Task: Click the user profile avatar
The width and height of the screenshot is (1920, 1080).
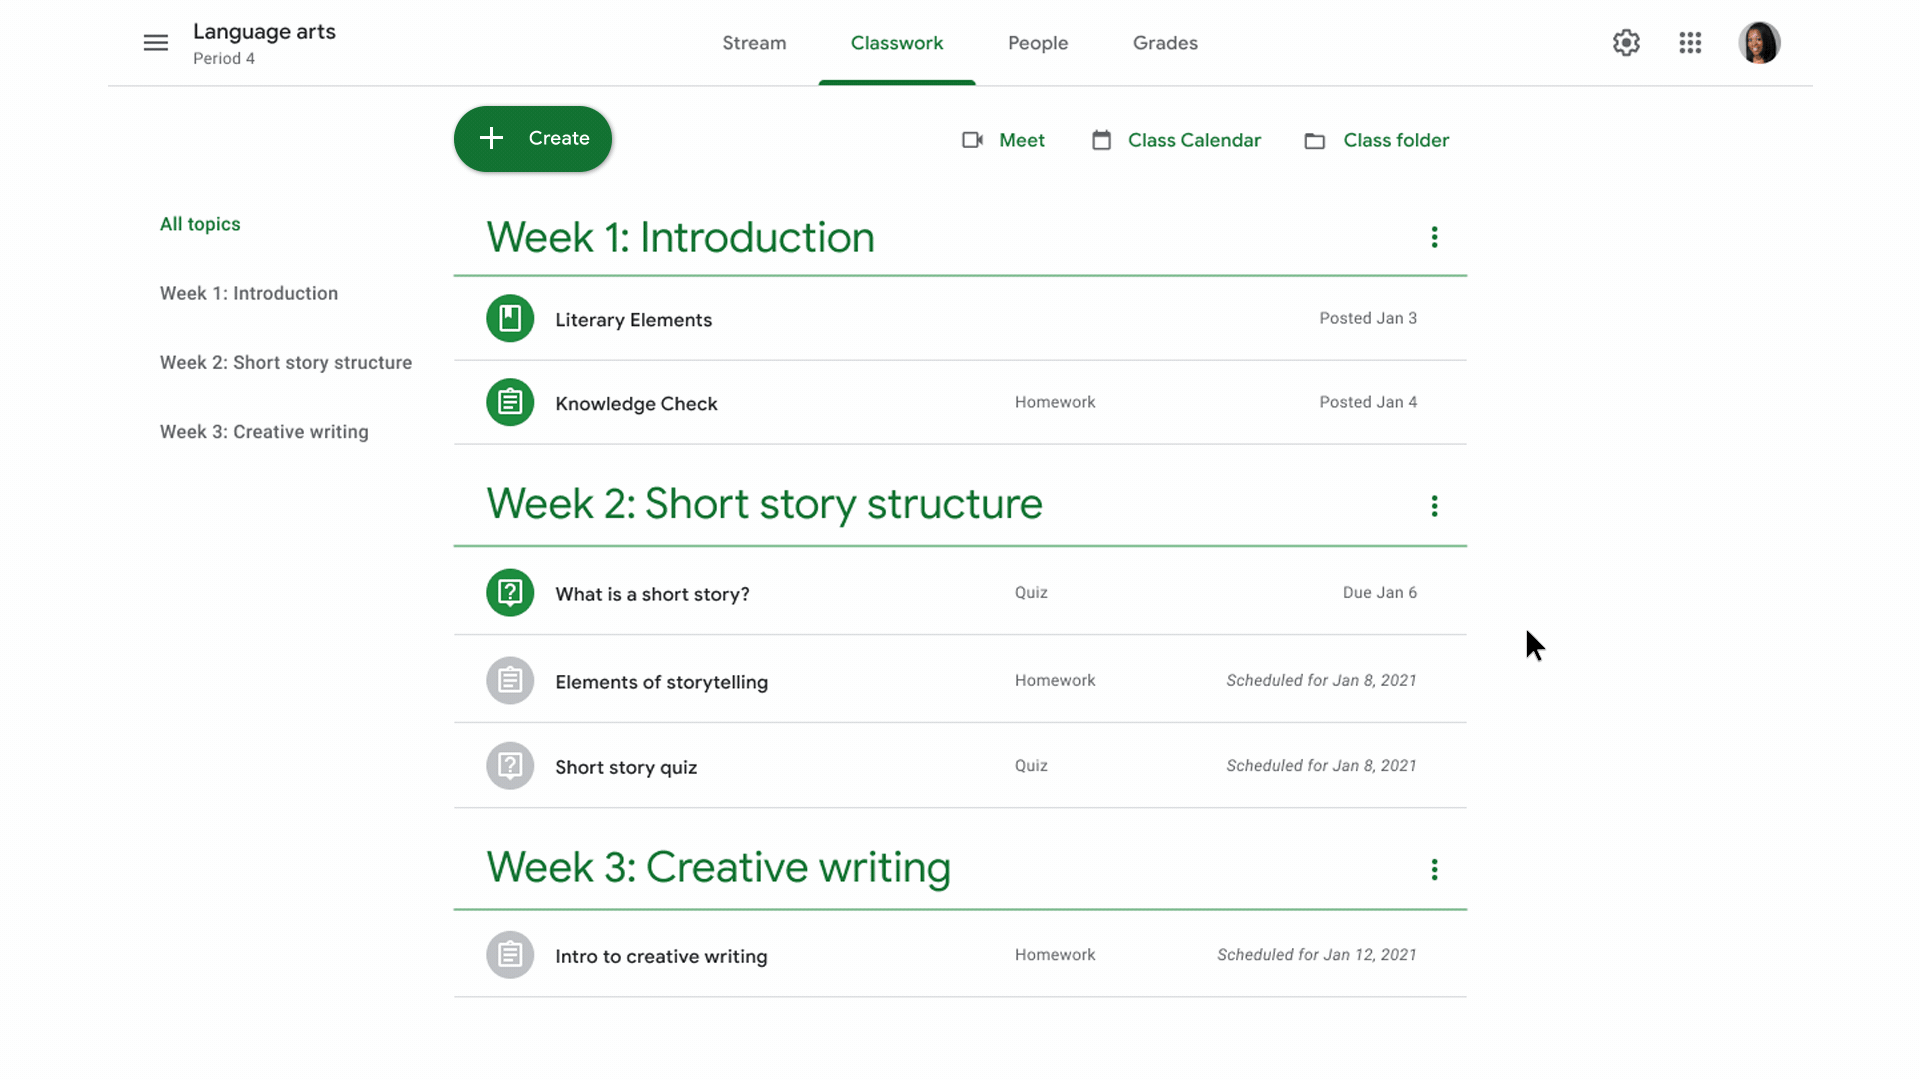Action: click(1760, 42)
